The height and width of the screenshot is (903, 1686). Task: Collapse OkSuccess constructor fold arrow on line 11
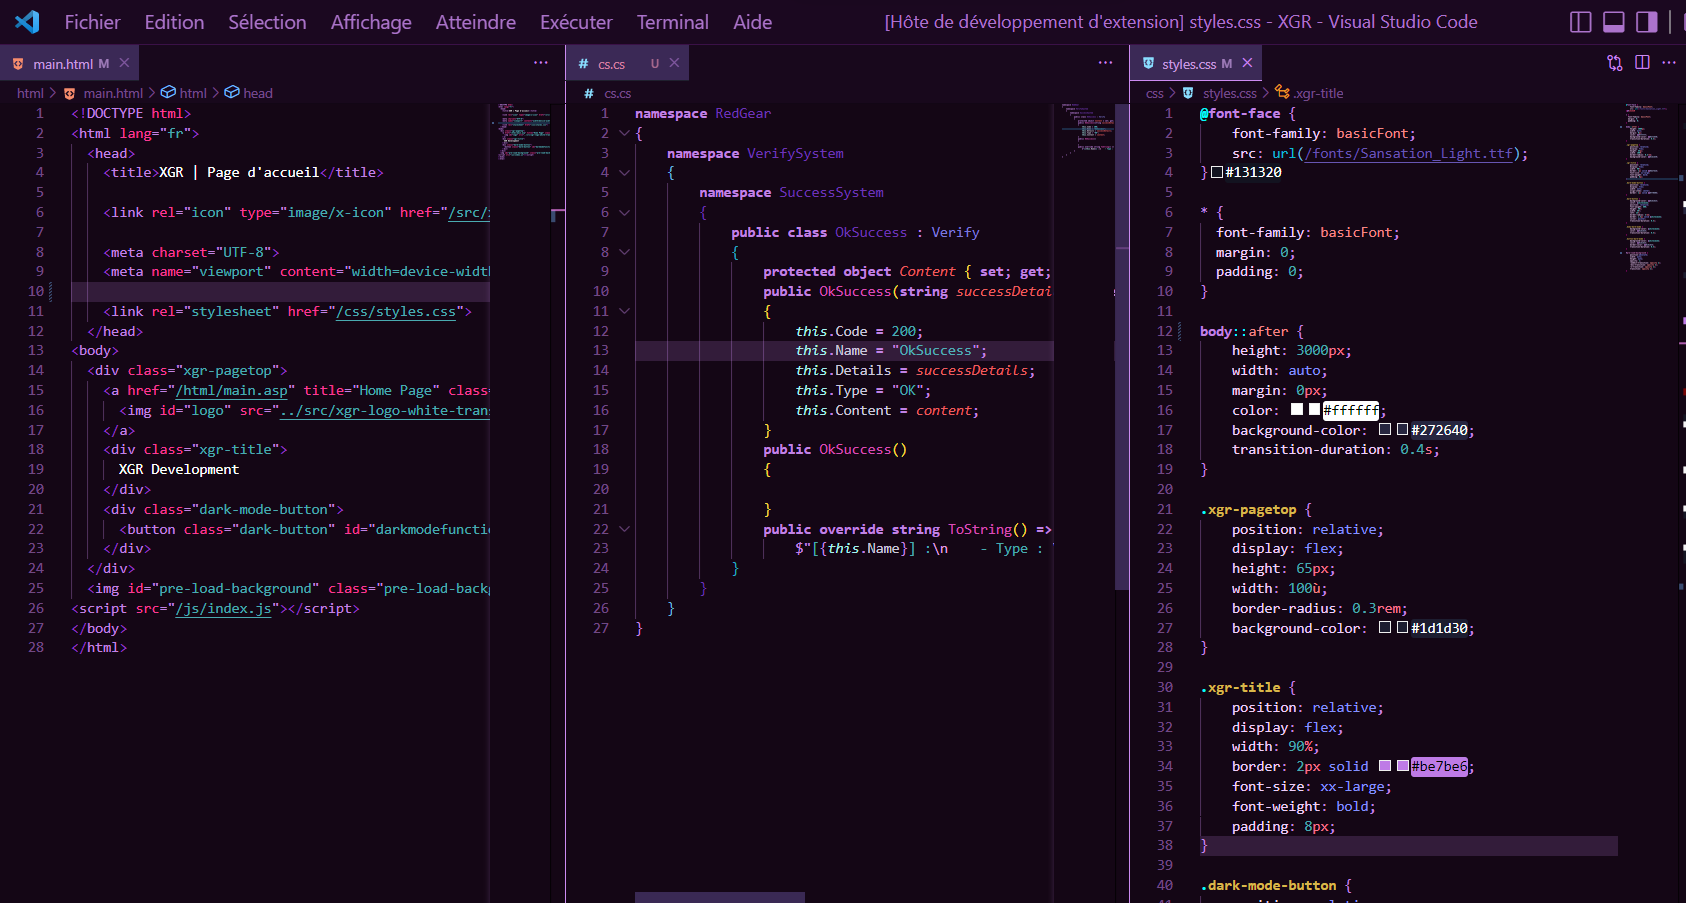tap(624, 311)
